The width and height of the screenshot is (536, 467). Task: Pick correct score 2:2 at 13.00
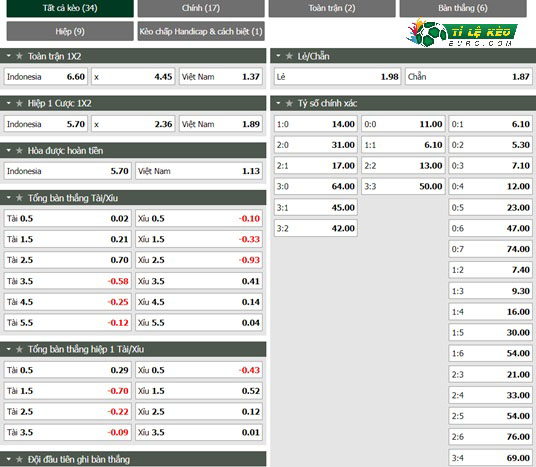403,166
